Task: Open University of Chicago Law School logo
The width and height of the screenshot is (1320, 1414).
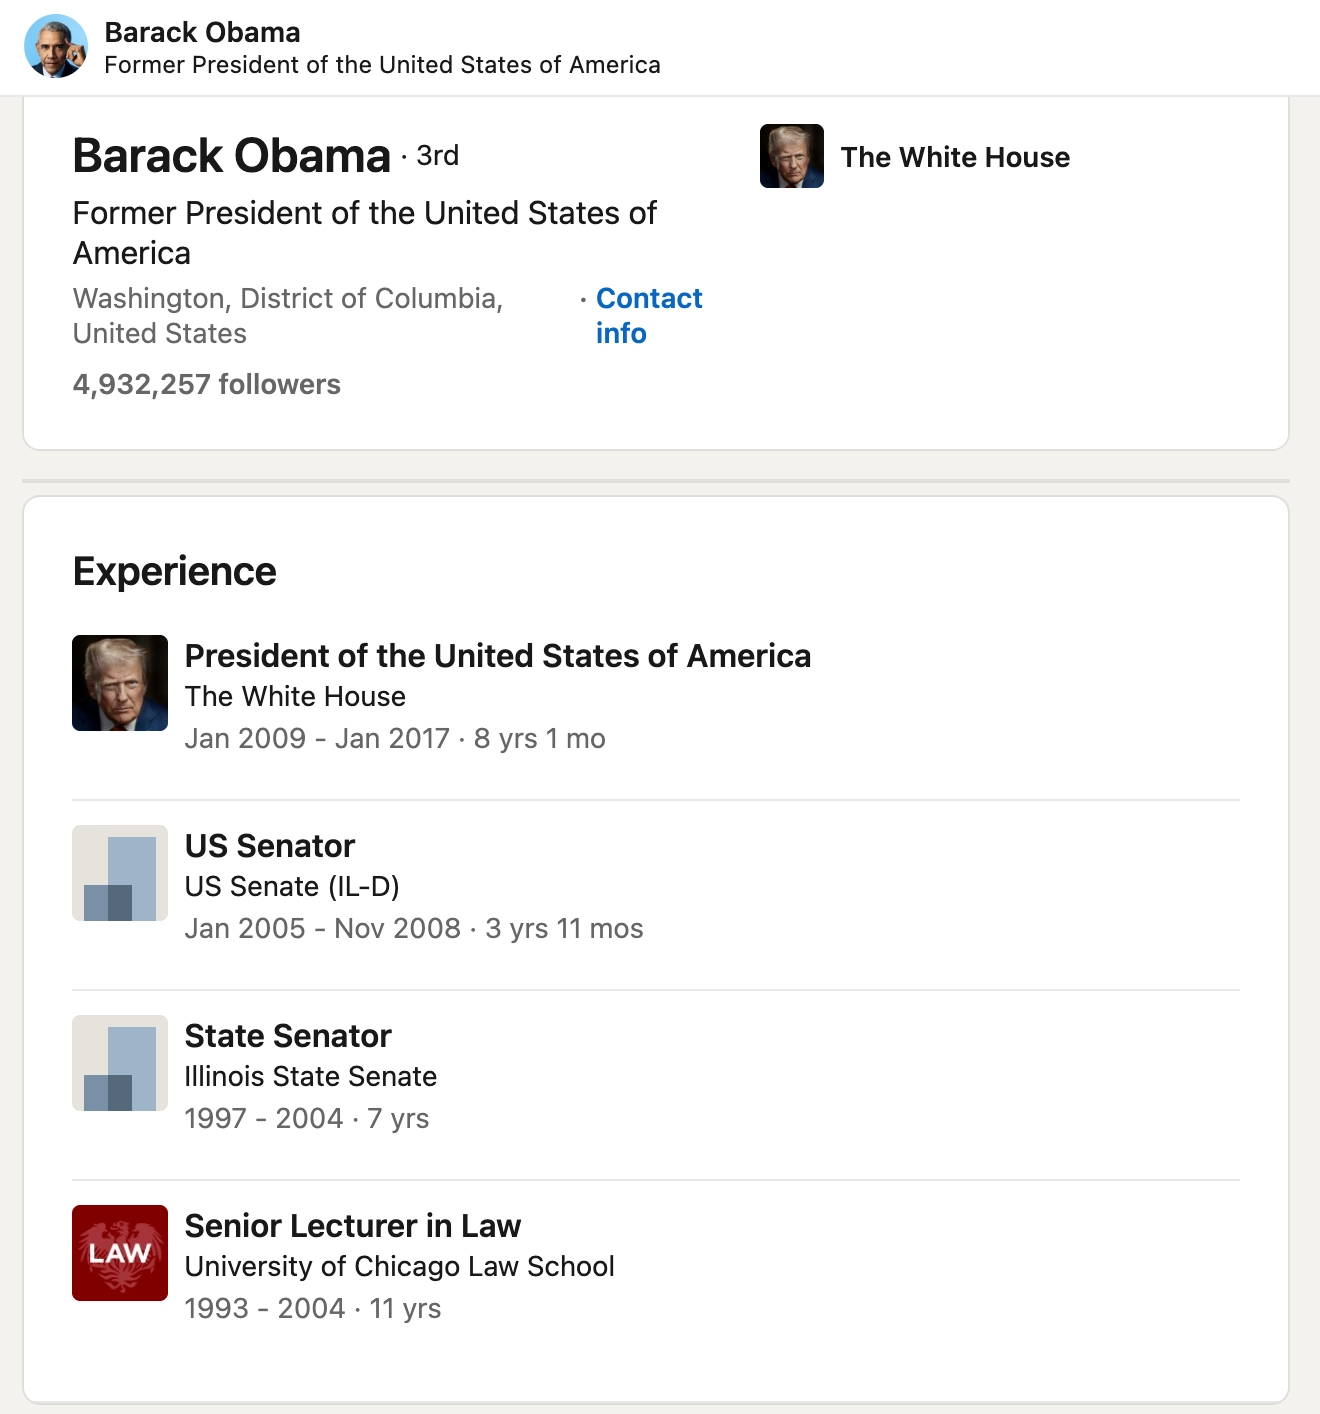Action: [x=120, y=1253]
